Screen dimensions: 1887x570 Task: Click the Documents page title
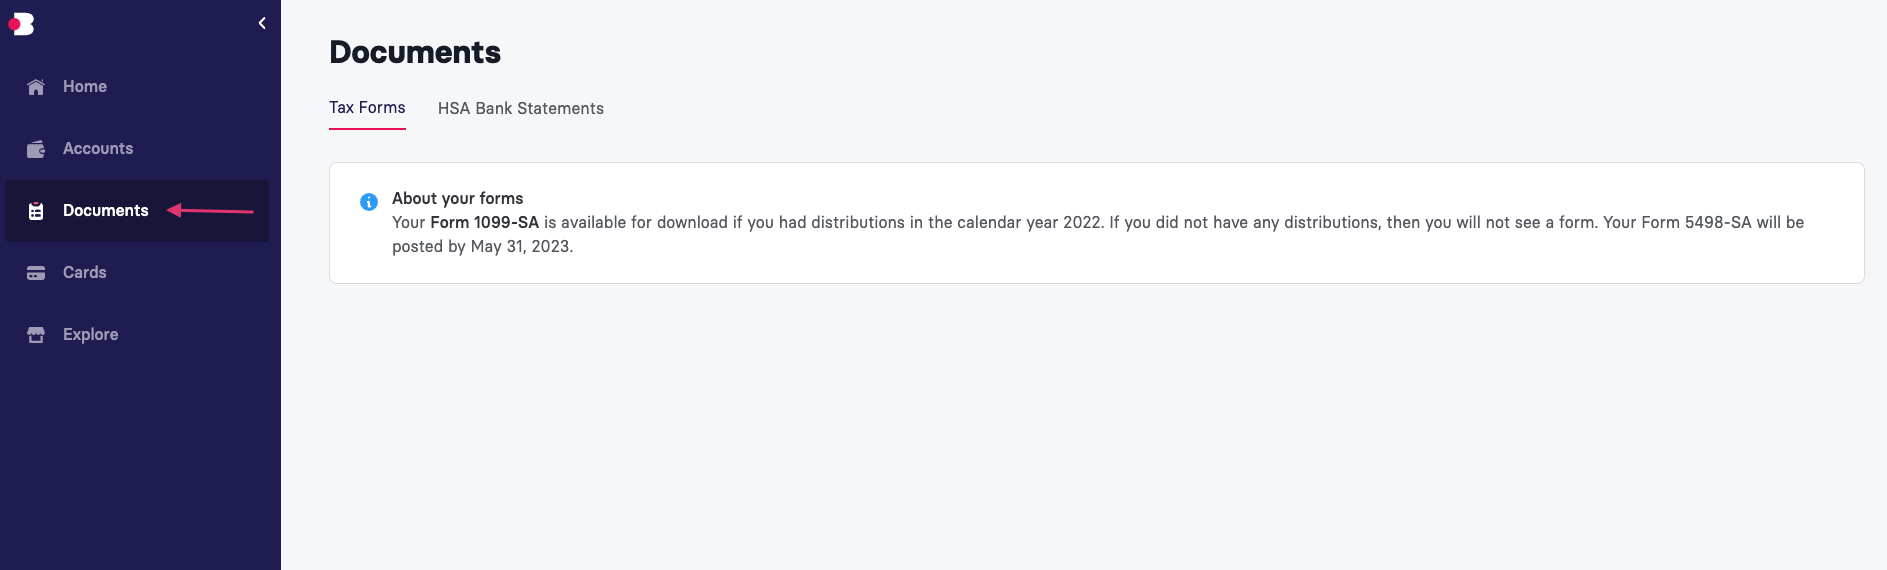pyautogui.click(x=415, y=52)
